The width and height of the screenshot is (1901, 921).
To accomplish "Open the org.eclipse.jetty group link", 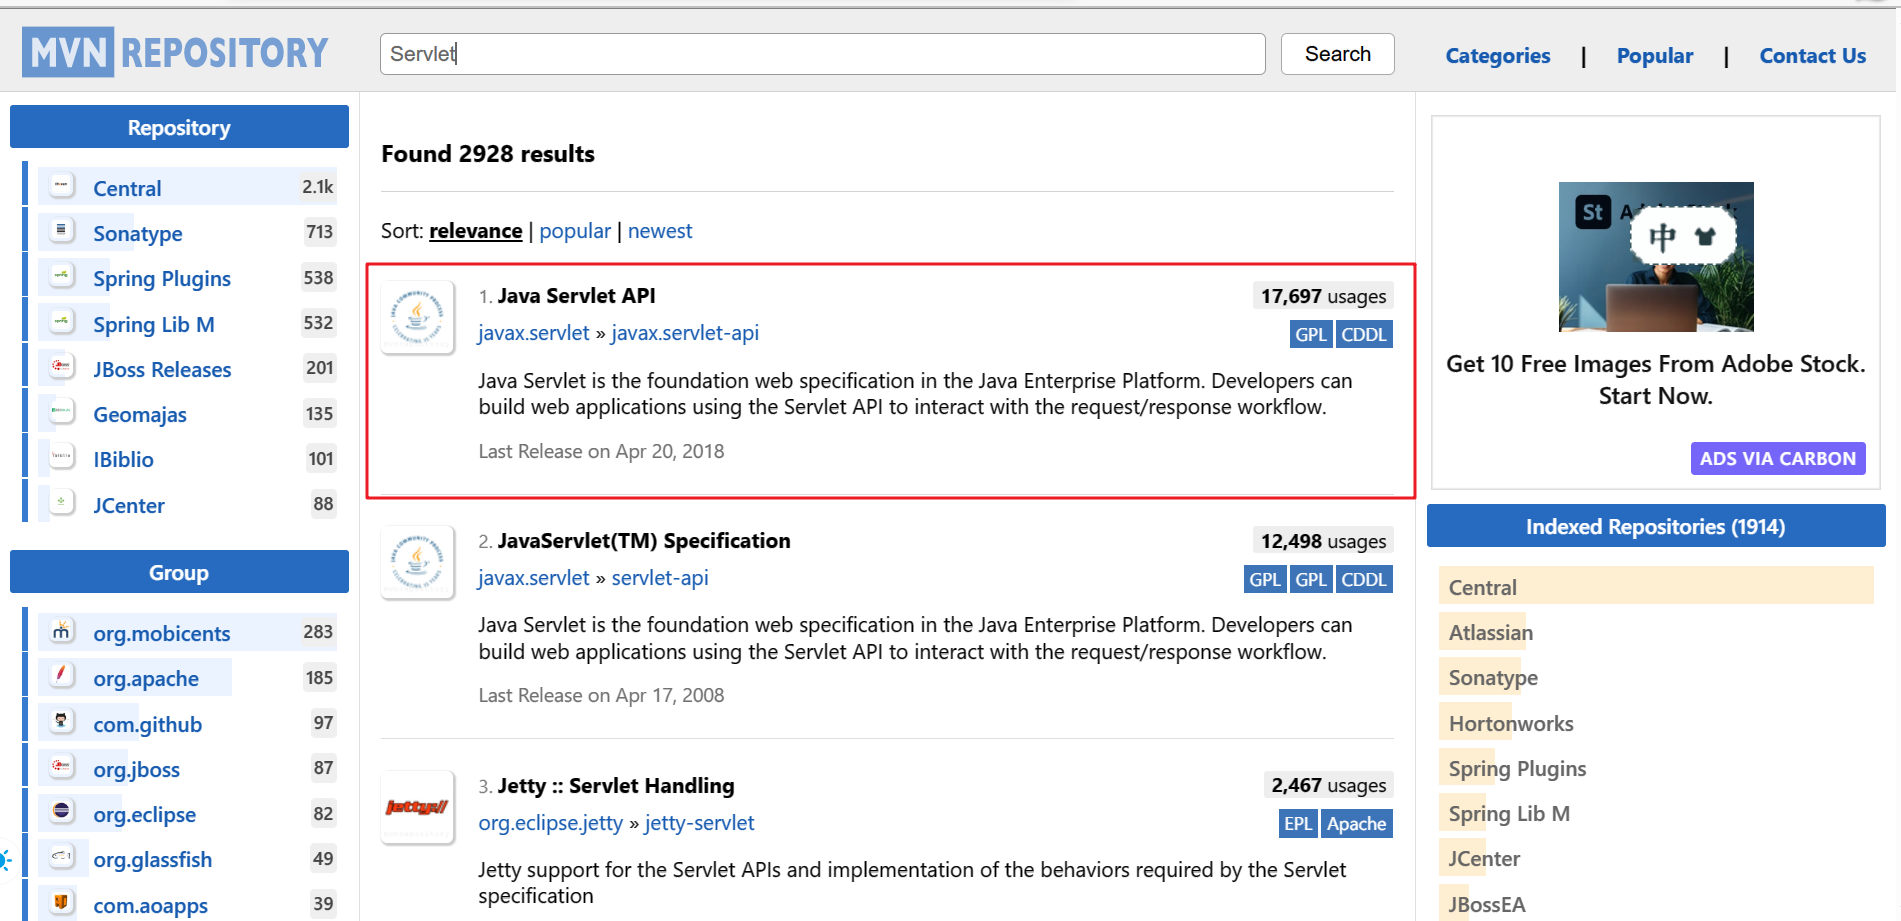I will (x=551, y=823).
